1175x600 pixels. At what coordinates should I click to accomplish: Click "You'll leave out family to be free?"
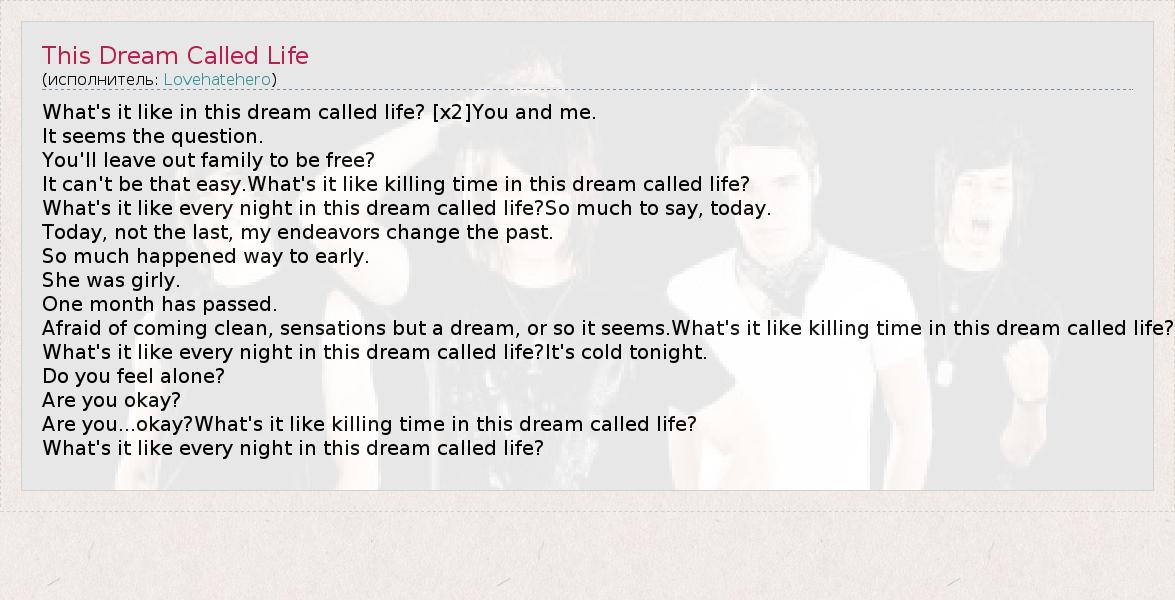pyautogui.click(x=208, y=160)
